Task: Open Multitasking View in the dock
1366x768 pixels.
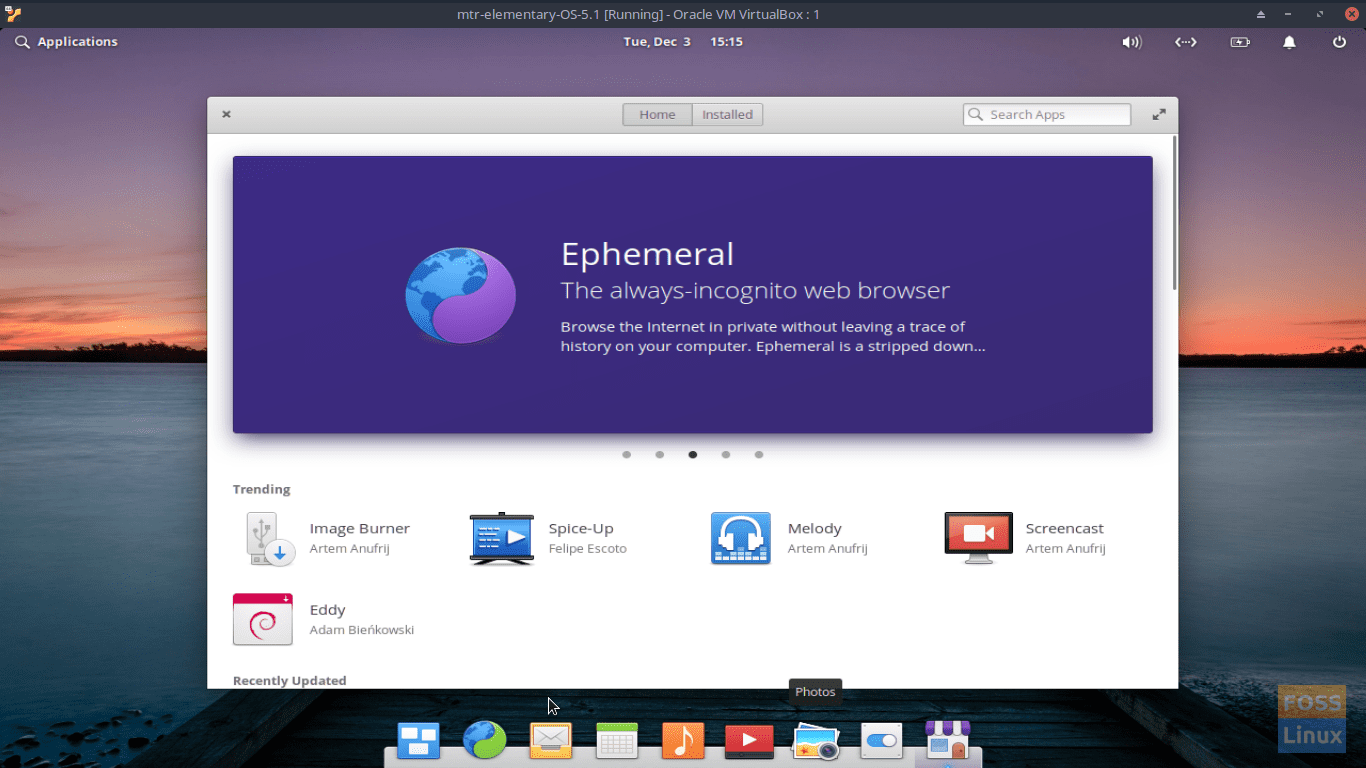Action: (x=418, y=741)
